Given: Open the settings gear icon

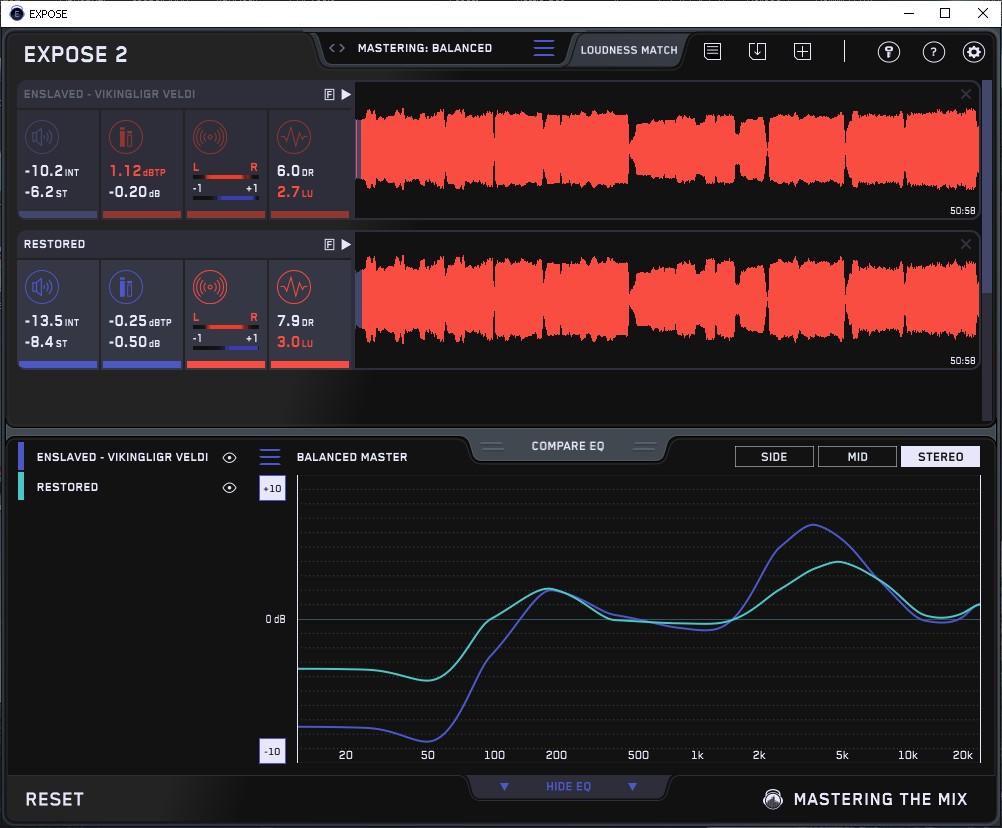Looking at the screenshot, I should tap(974, 52).
